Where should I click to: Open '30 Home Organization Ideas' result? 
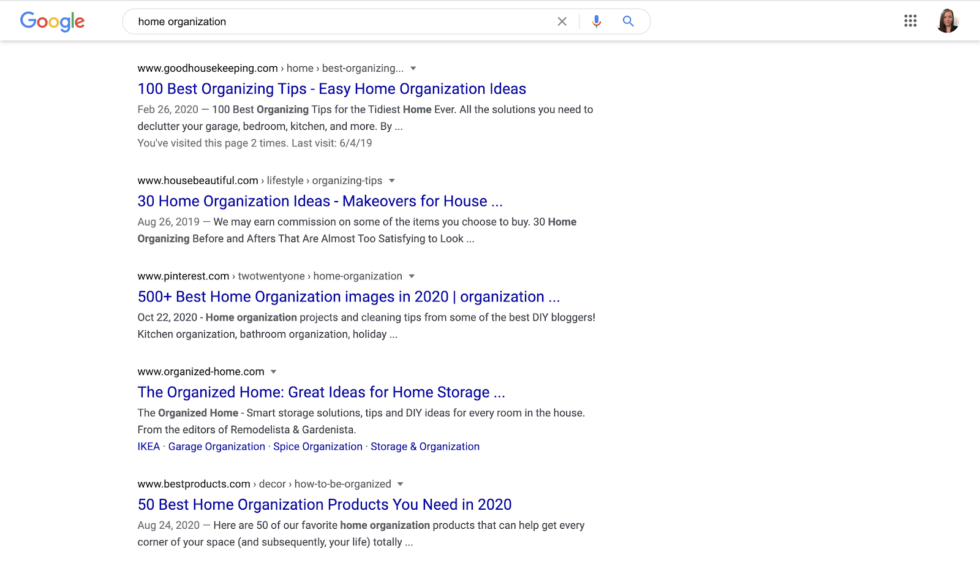point(320,201)
